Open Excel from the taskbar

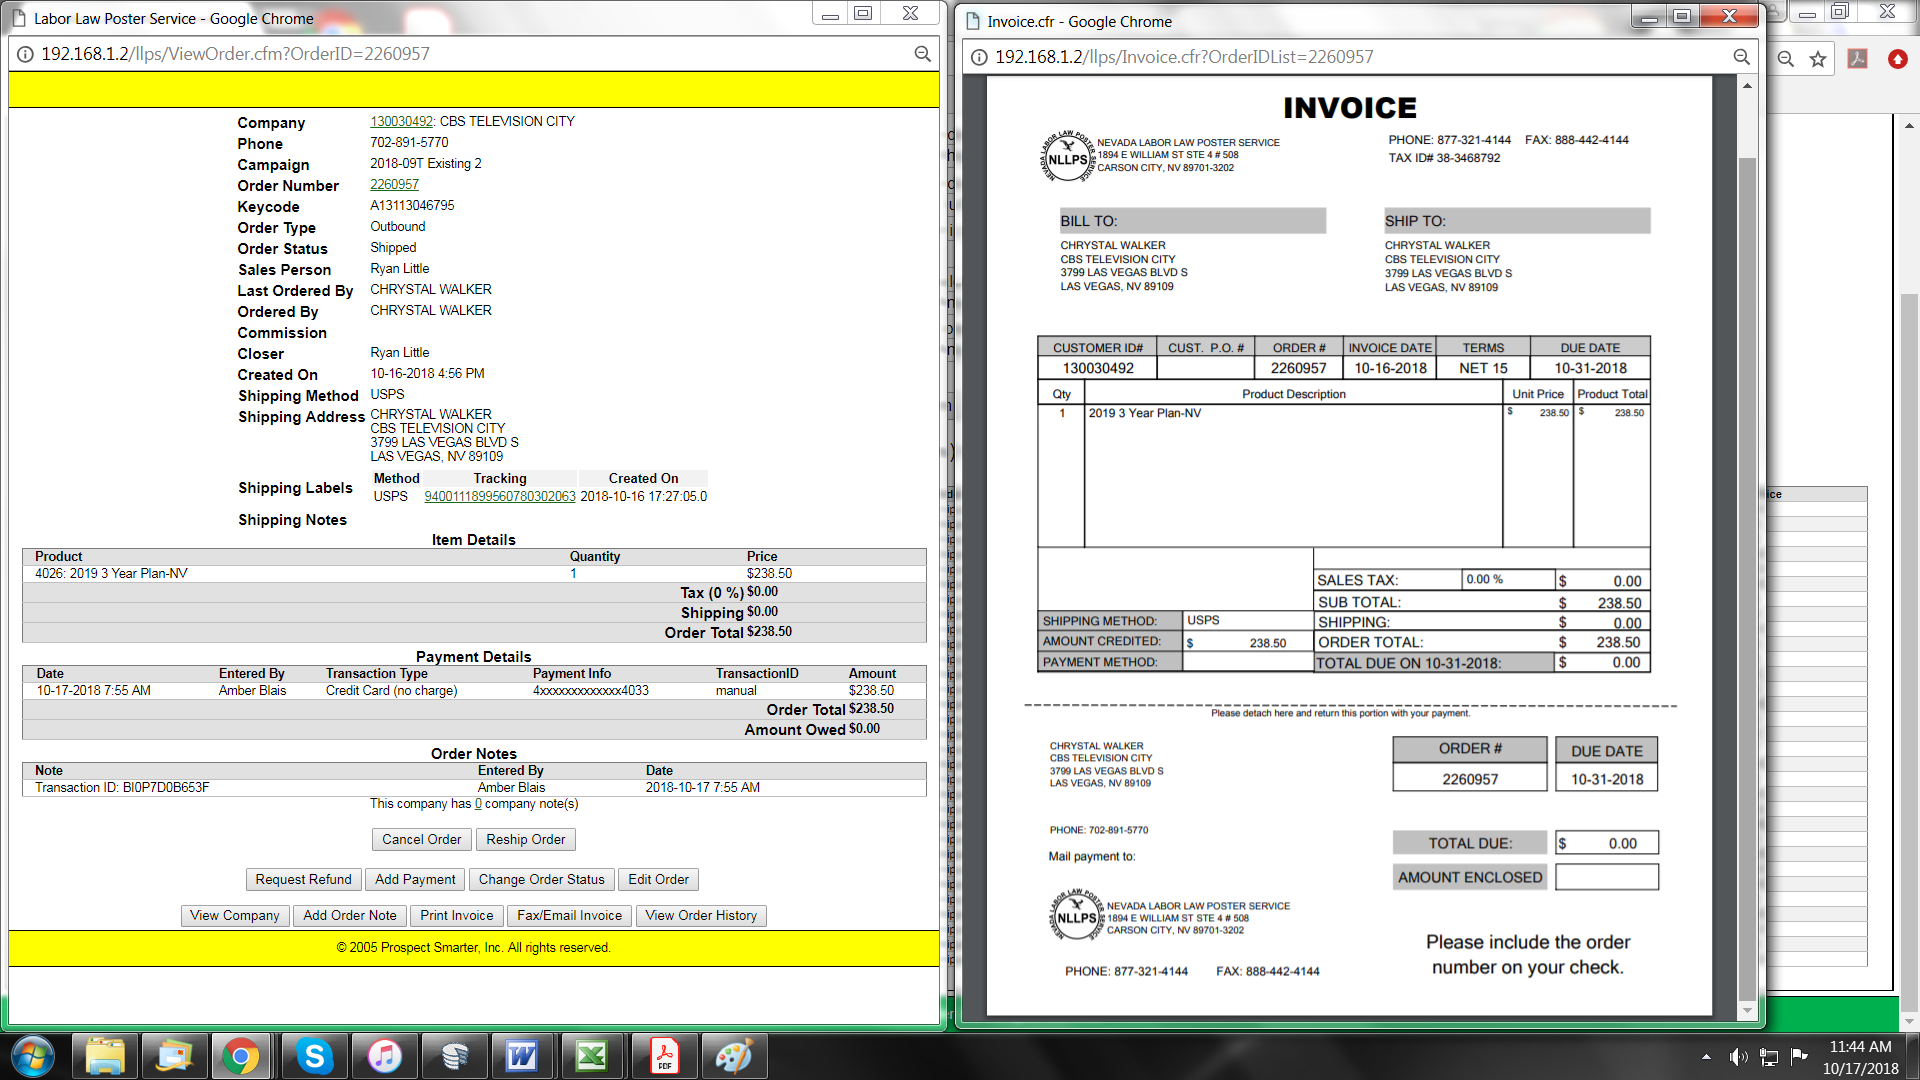coord(591,1056)
